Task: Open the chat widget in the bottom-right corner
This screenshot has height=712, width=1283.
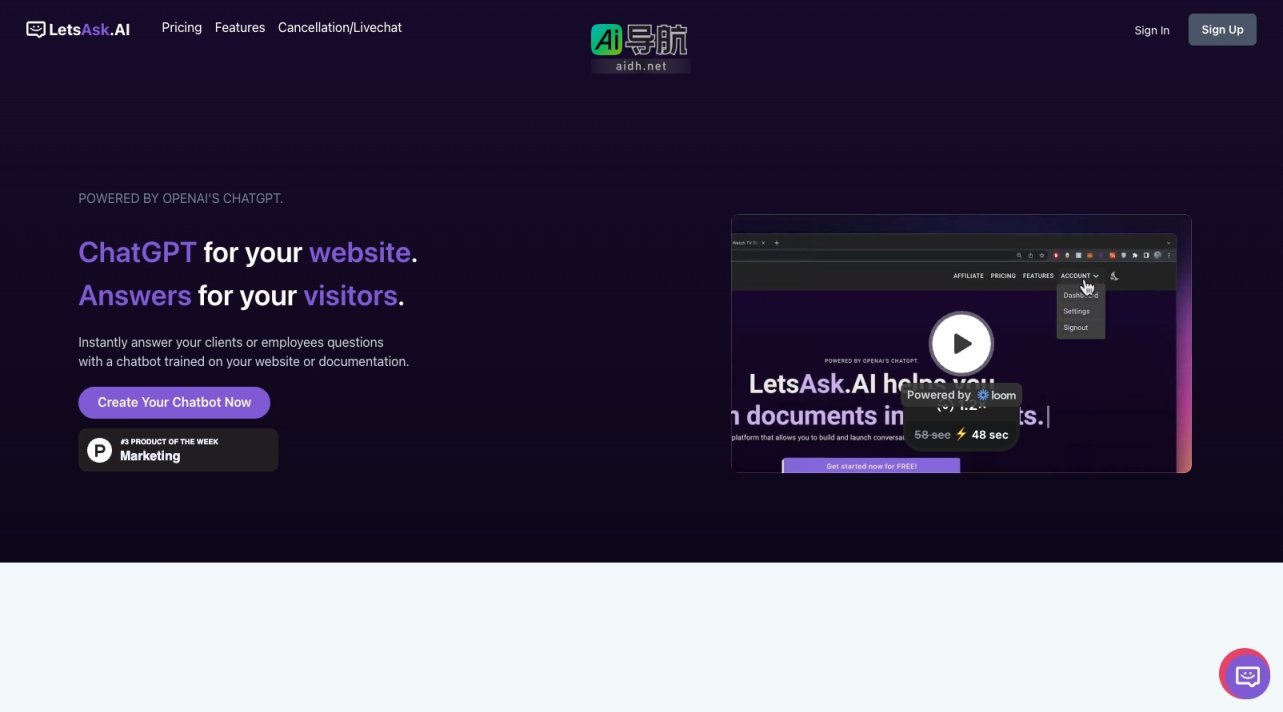Action: (1244, 674)
